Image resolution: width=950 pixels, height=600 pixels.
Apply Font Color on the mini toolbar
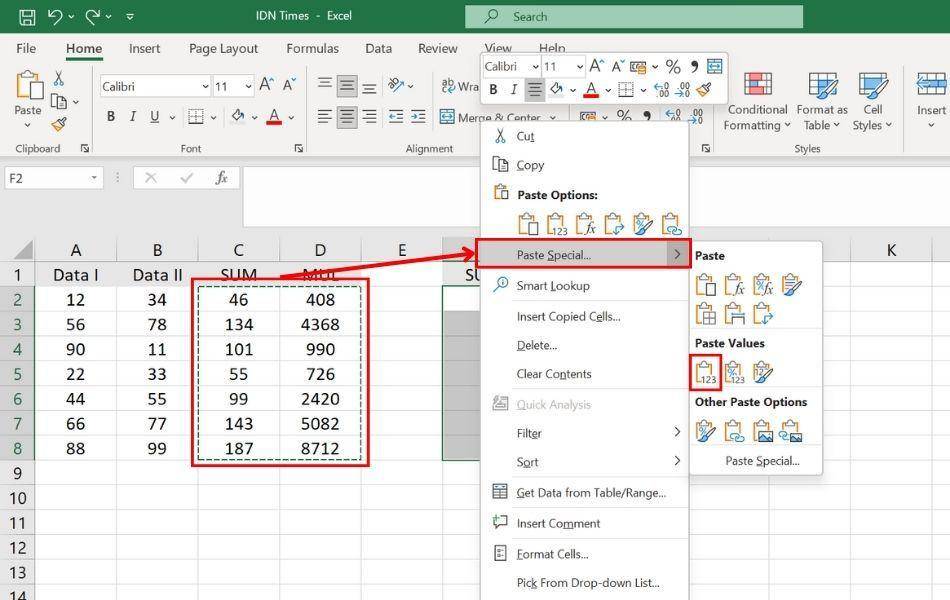tap(591, 90)
